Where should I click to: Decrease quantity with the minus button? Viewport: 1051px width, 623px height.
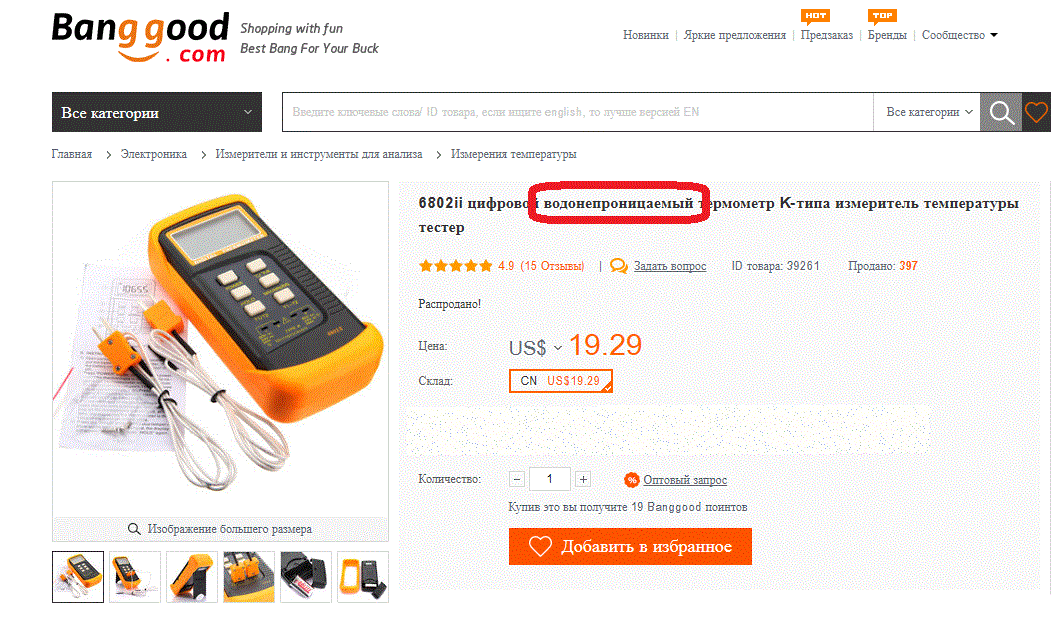[x=517, y=479]
